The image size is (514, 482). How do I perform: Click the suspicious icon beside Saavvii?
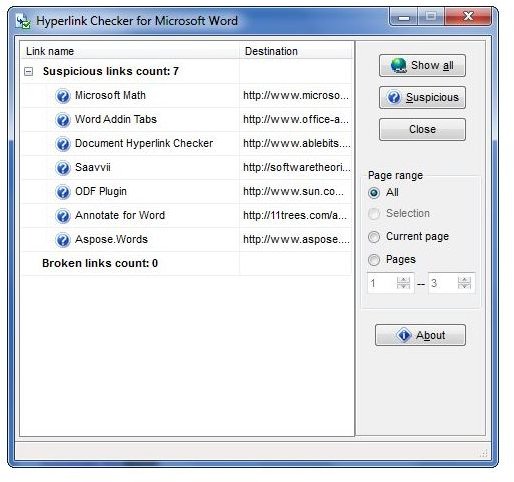(x=63, y=168)
